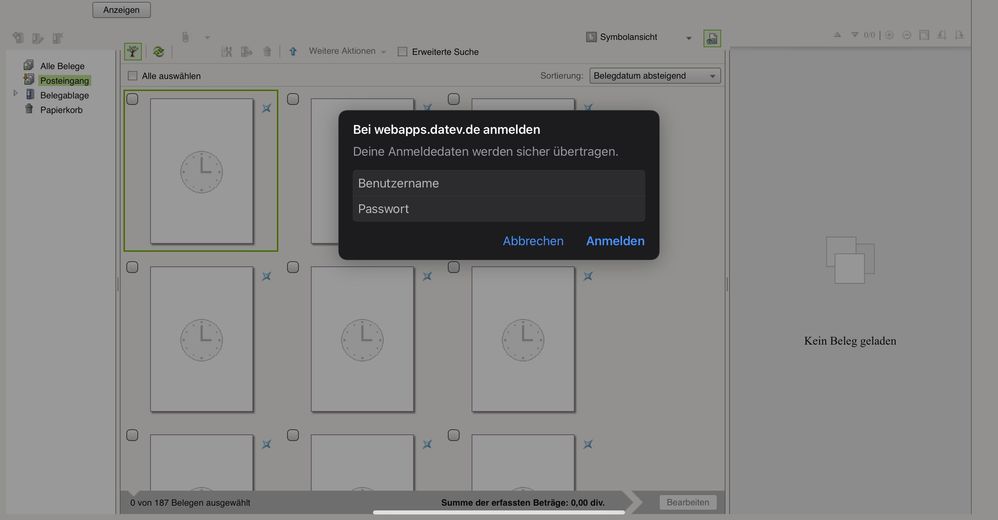Click the second icon above the folder tree
This screenshot has width=998, height=520.
[x=38, y=38]
